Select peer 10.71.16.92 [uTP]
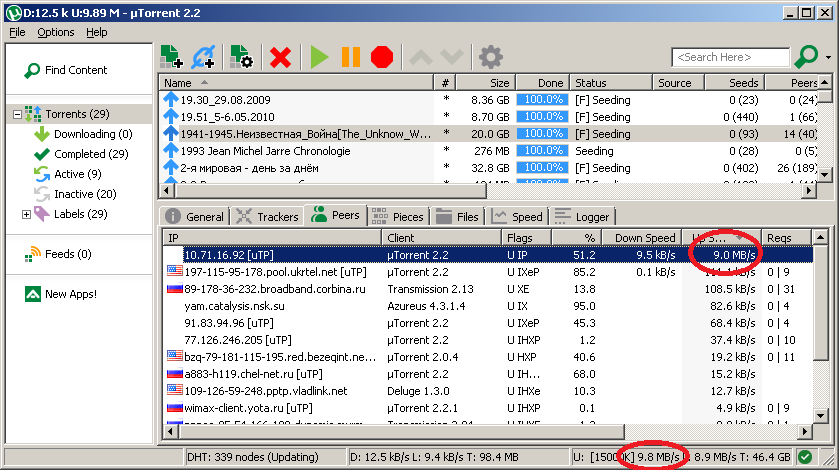The height and width of the screenshot is (470, 839). pos(228,255)
